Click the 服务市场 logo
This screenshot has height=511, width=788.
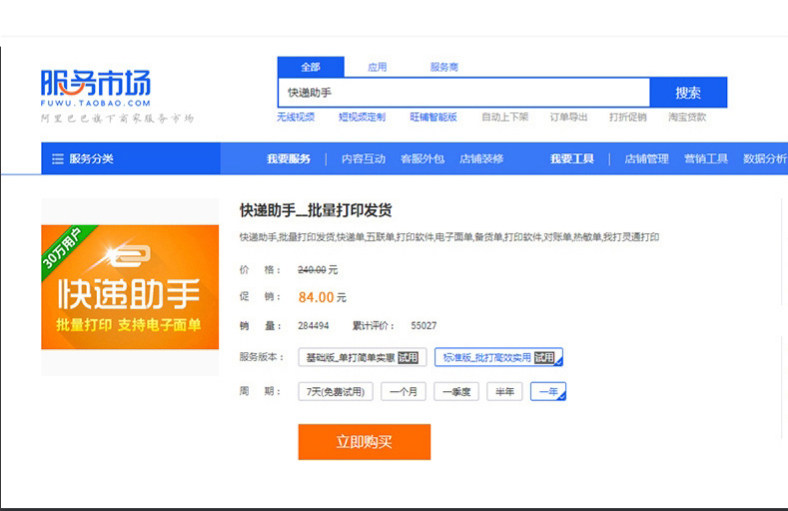pyautogui.click(x=95, y=88)
